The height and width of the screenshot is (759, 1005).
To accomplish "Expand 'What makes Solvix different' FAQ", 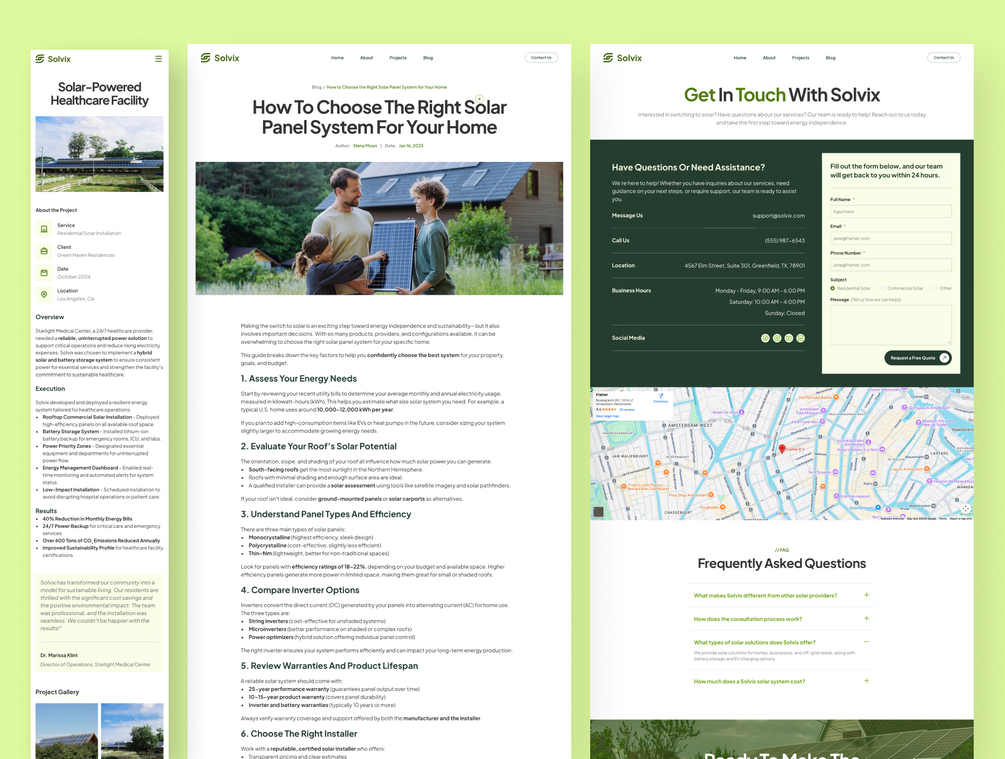I will pos(867,595).
